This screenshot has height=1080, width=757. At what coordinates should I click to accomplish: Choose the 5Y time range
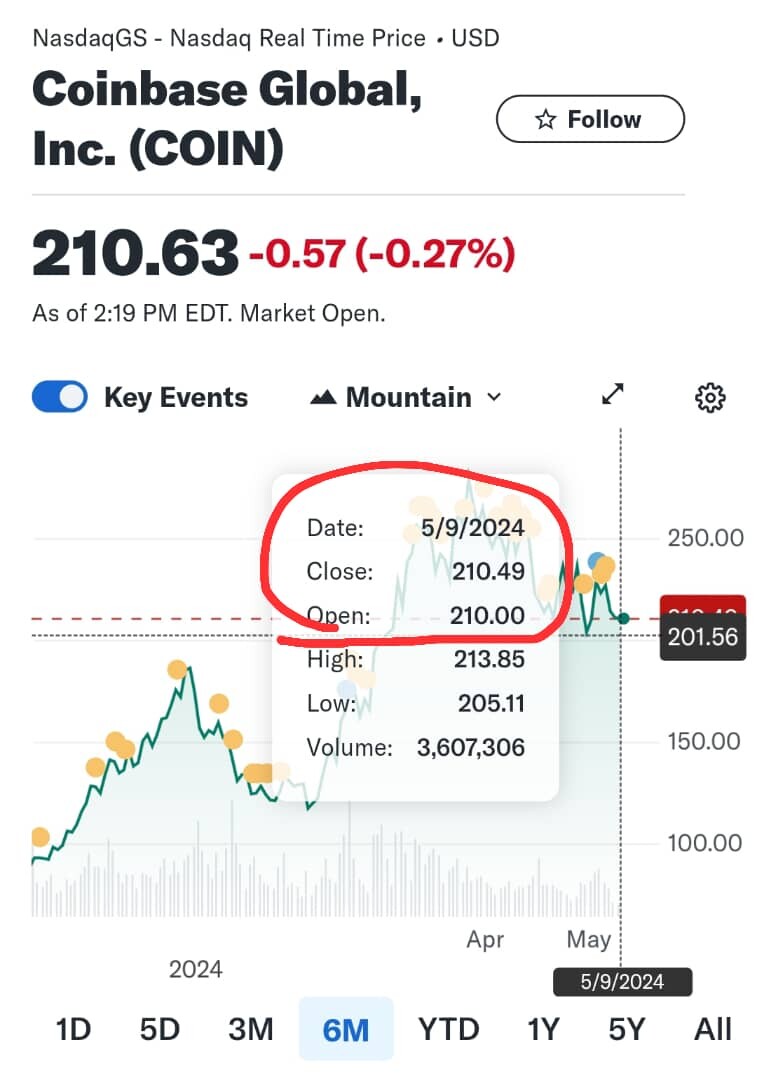(x=626, y=1030)
